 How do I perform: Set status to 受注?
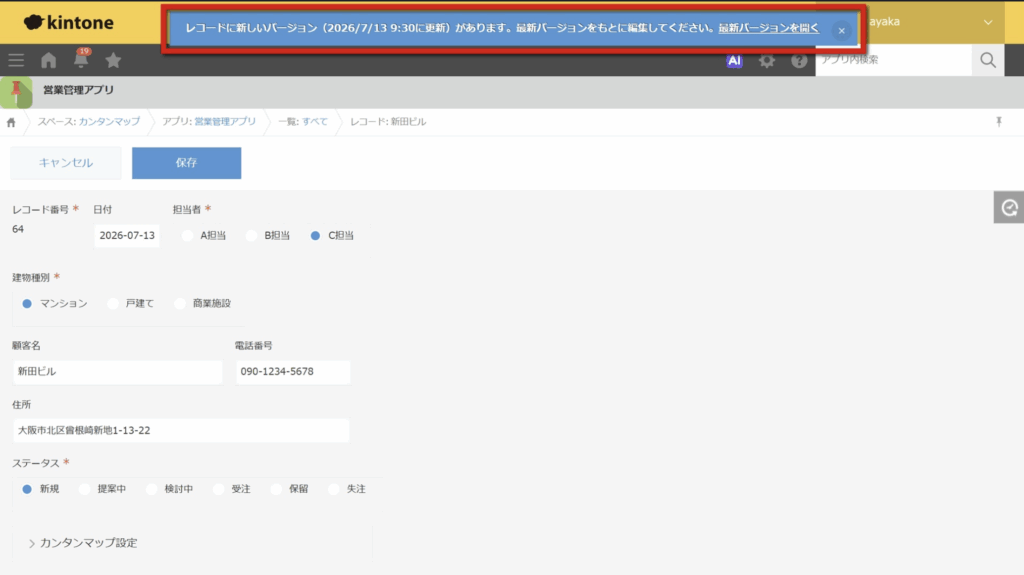[x=219, y=489]
